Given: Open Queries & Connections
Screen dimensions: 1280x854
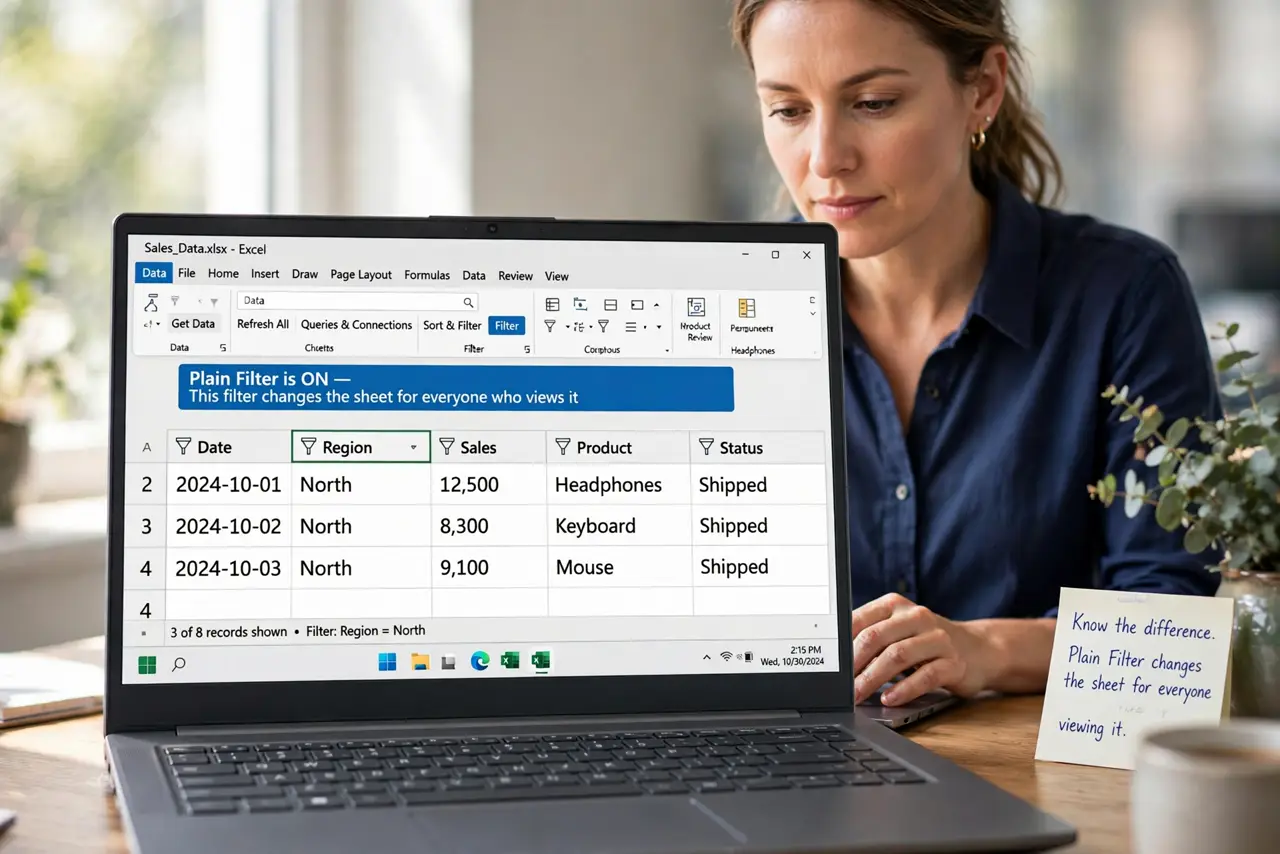Looking at the screenshot, I should coord(356,324).
